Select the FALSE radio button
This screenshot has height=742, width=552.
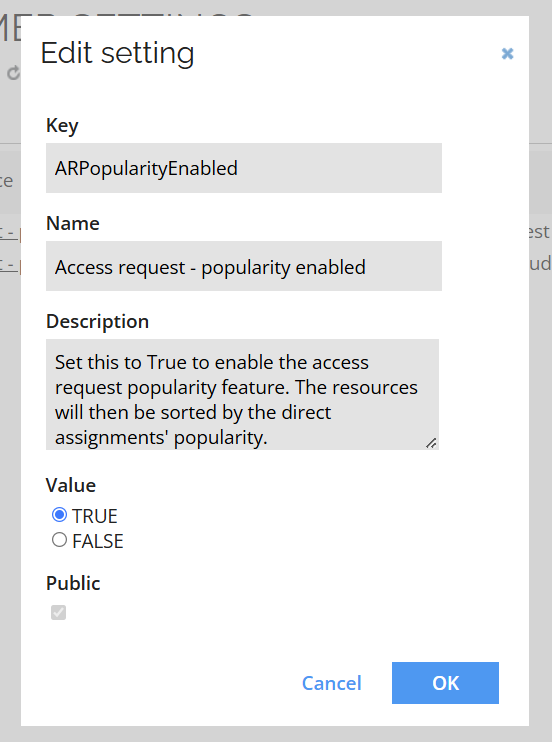coord(59,539)
